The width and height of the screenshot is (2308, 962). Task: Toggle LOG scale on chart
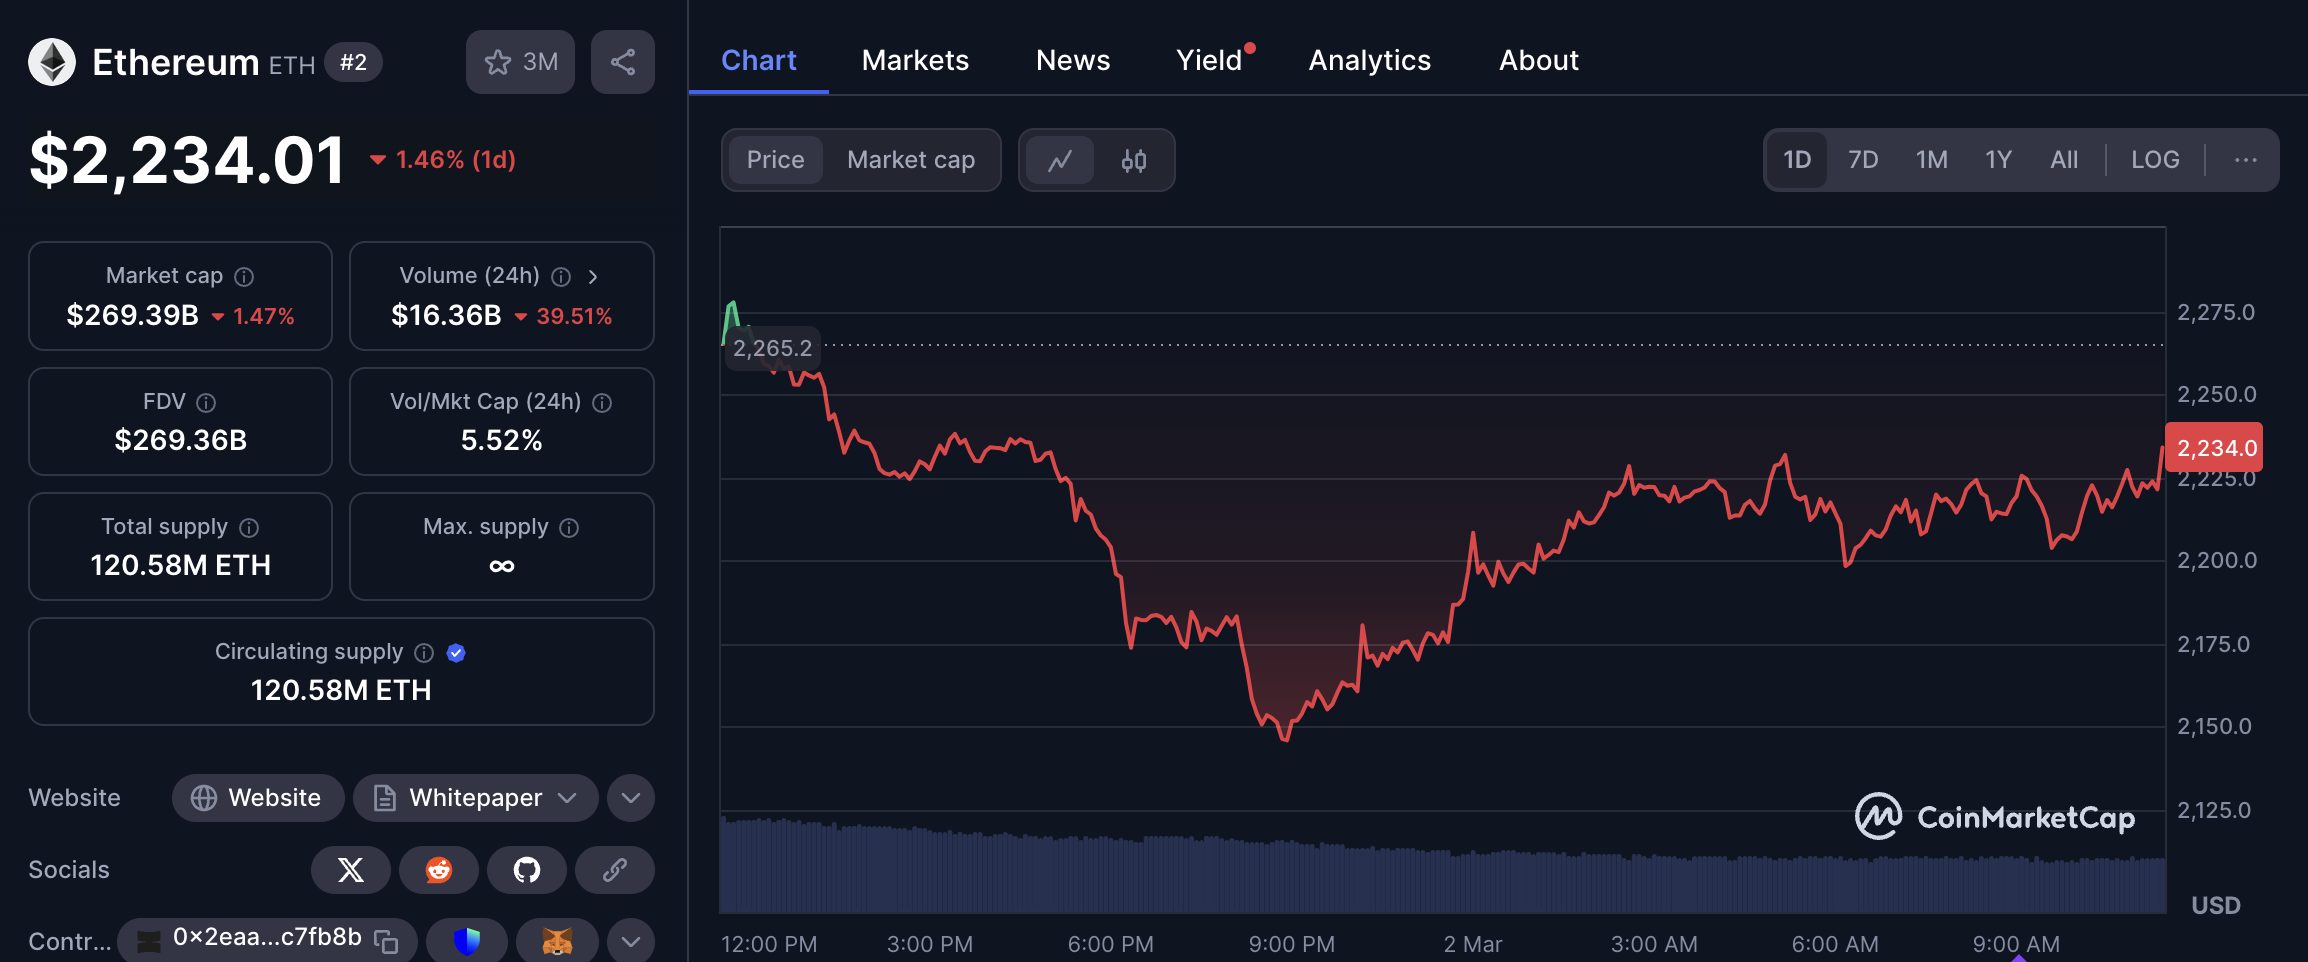[x=2155, y=160]
